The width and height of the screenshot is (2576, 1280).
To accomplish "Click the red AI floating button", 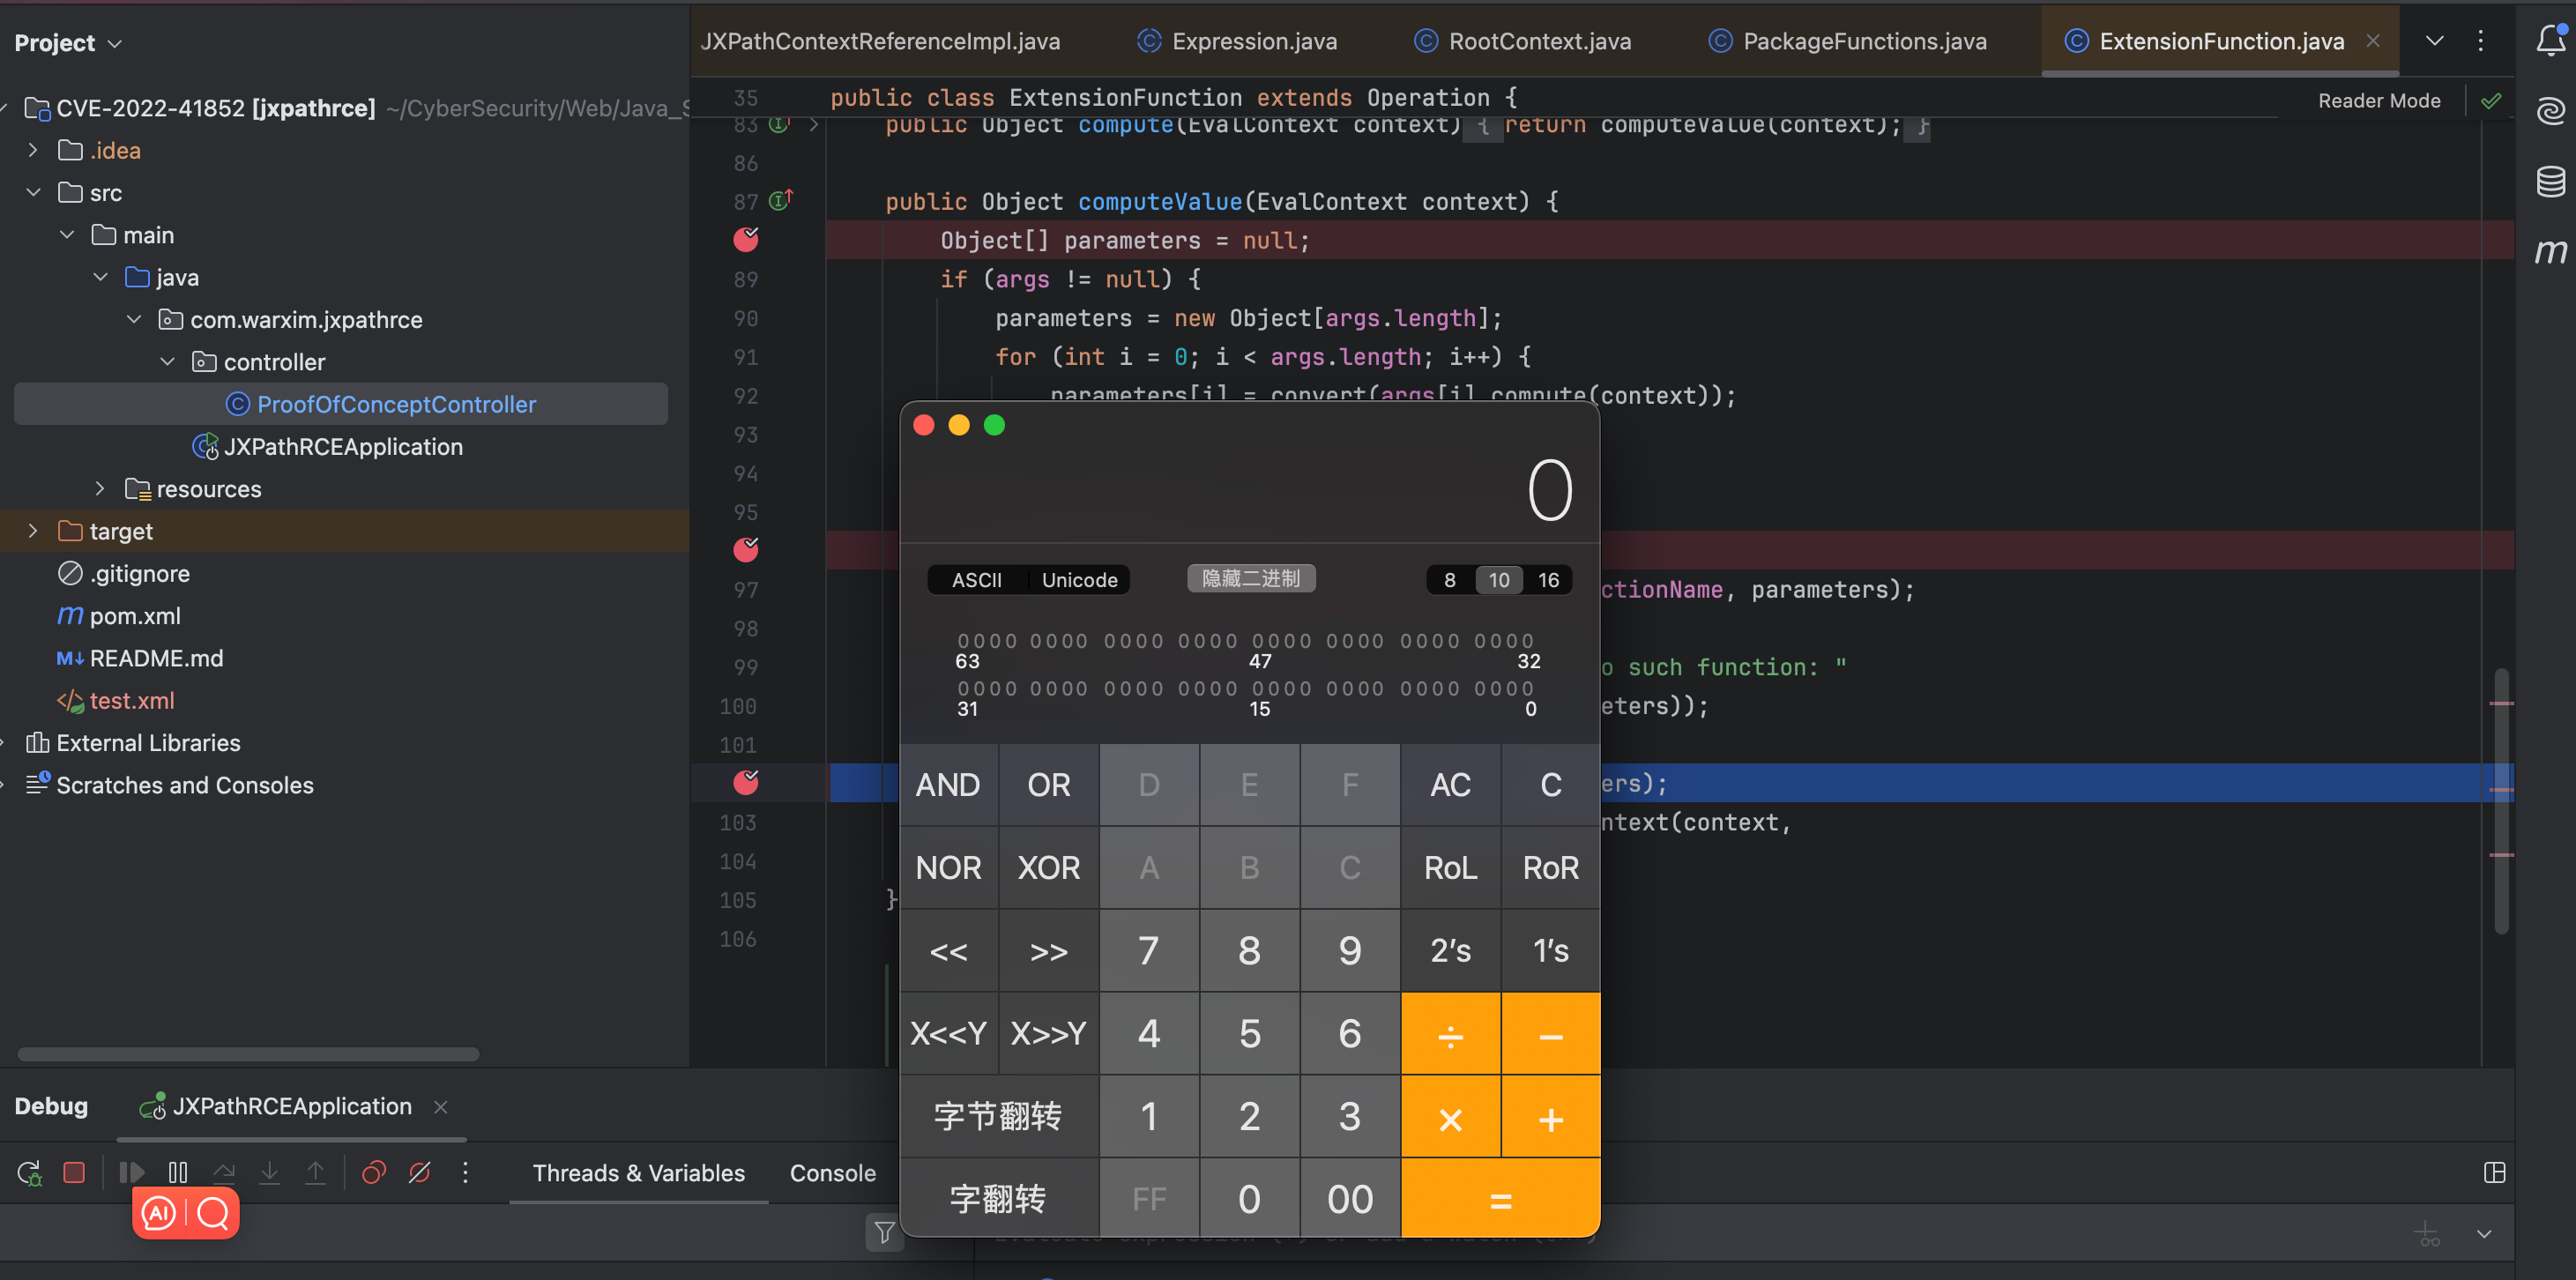I will tap(159, 1213).
